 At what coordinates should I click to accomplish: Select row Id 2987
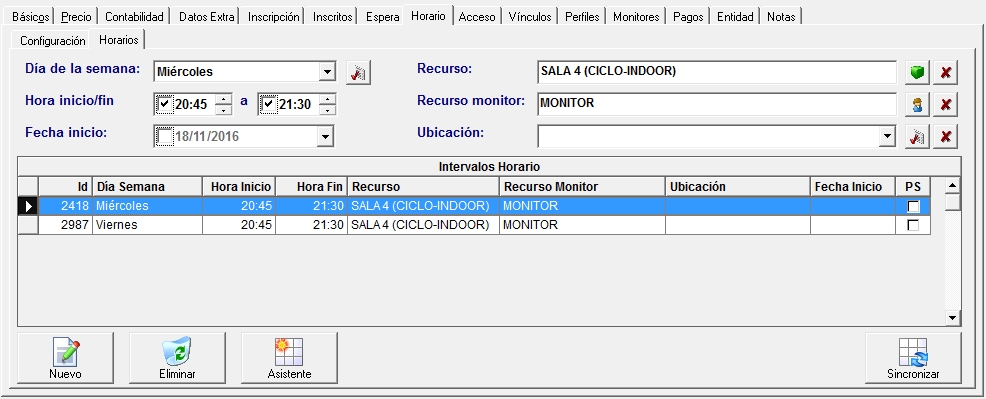[474, 225]
